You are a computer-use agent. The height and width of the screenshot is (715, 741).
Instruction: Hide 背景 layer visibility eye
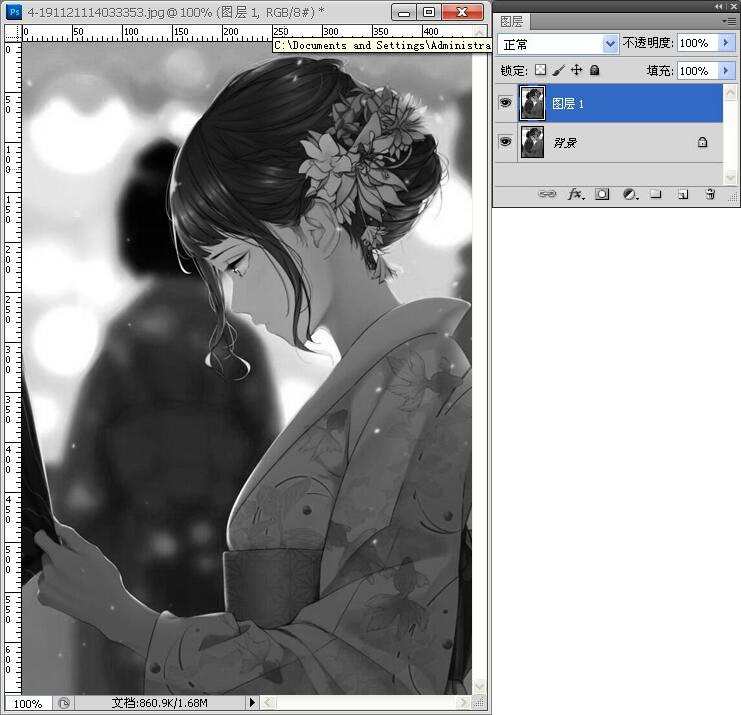point(506,142)
